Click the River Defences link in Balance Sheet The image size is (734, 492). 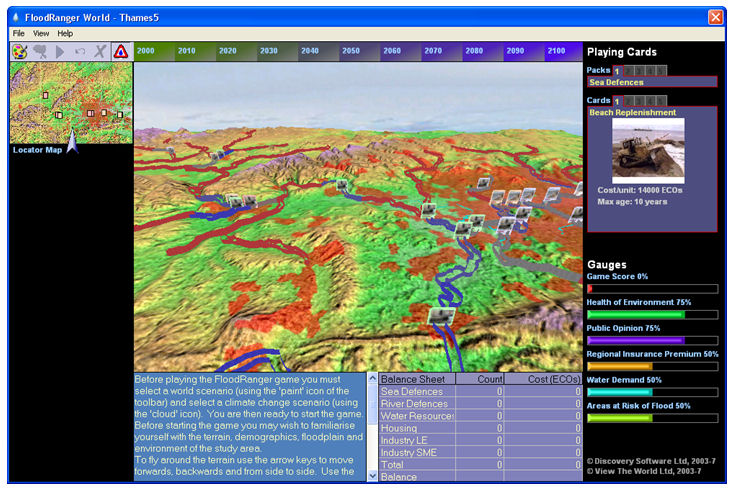[x=413, y=403]
